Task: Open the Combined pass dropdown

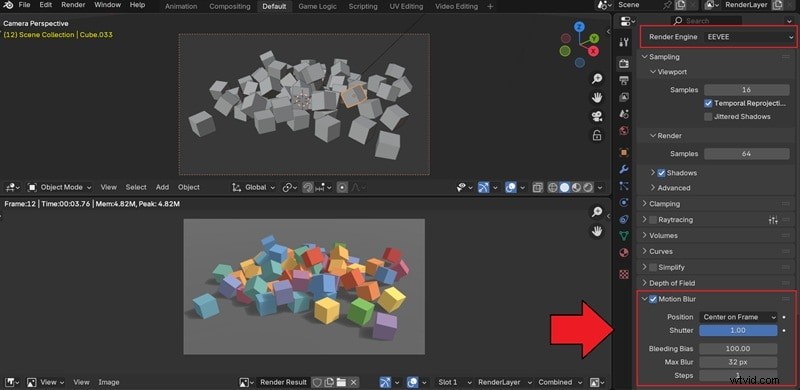Action: (x=559, y=382)
